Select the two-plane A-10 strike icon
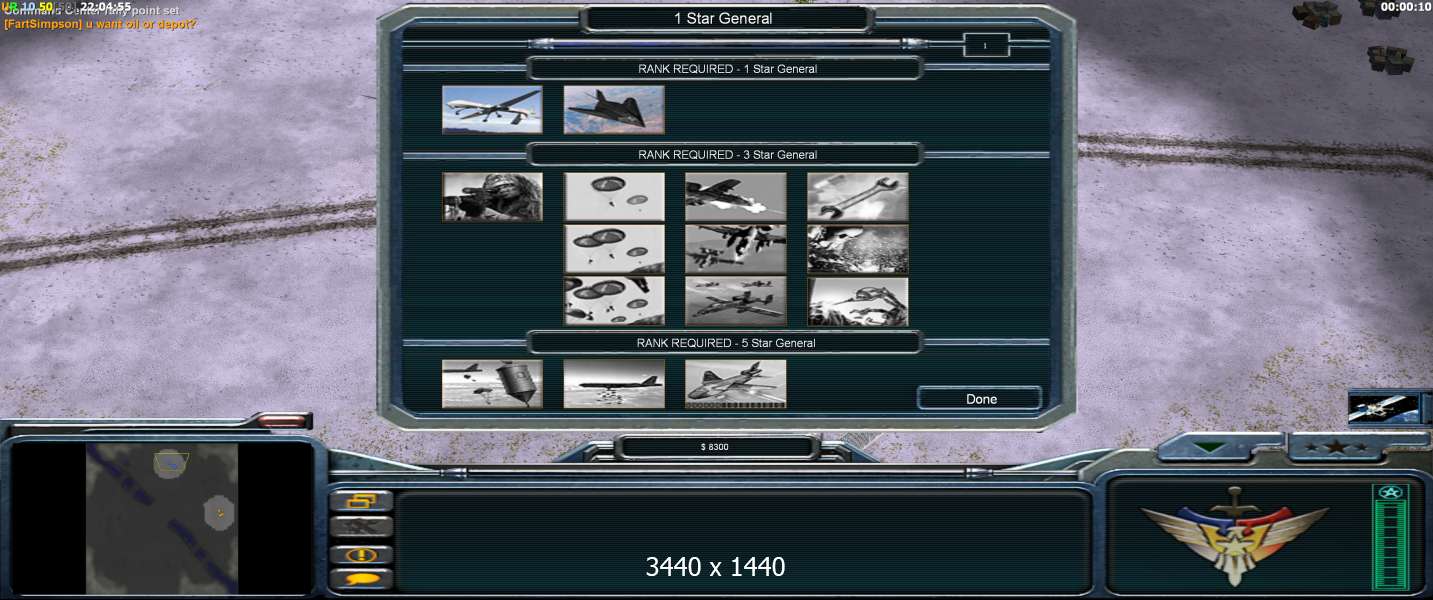 736,249
